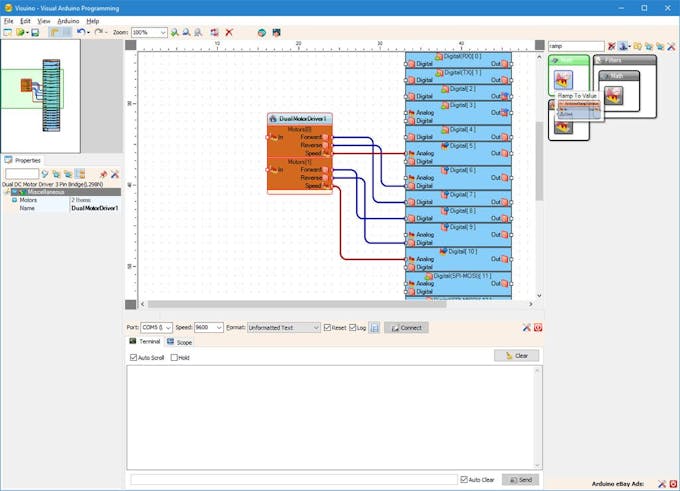
Task: Click the Save project toolbar icon
Action: click(x=35, y=33)
